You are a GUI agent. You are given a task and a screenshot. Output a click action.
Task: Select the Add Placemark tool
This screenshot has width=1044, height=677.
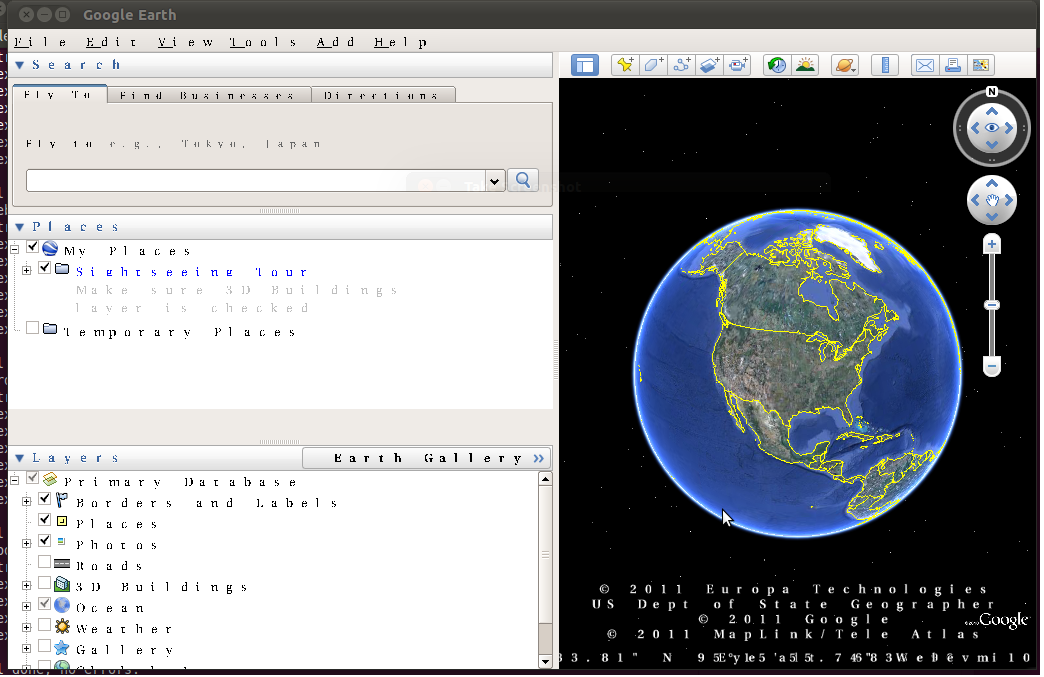[624, 64]
